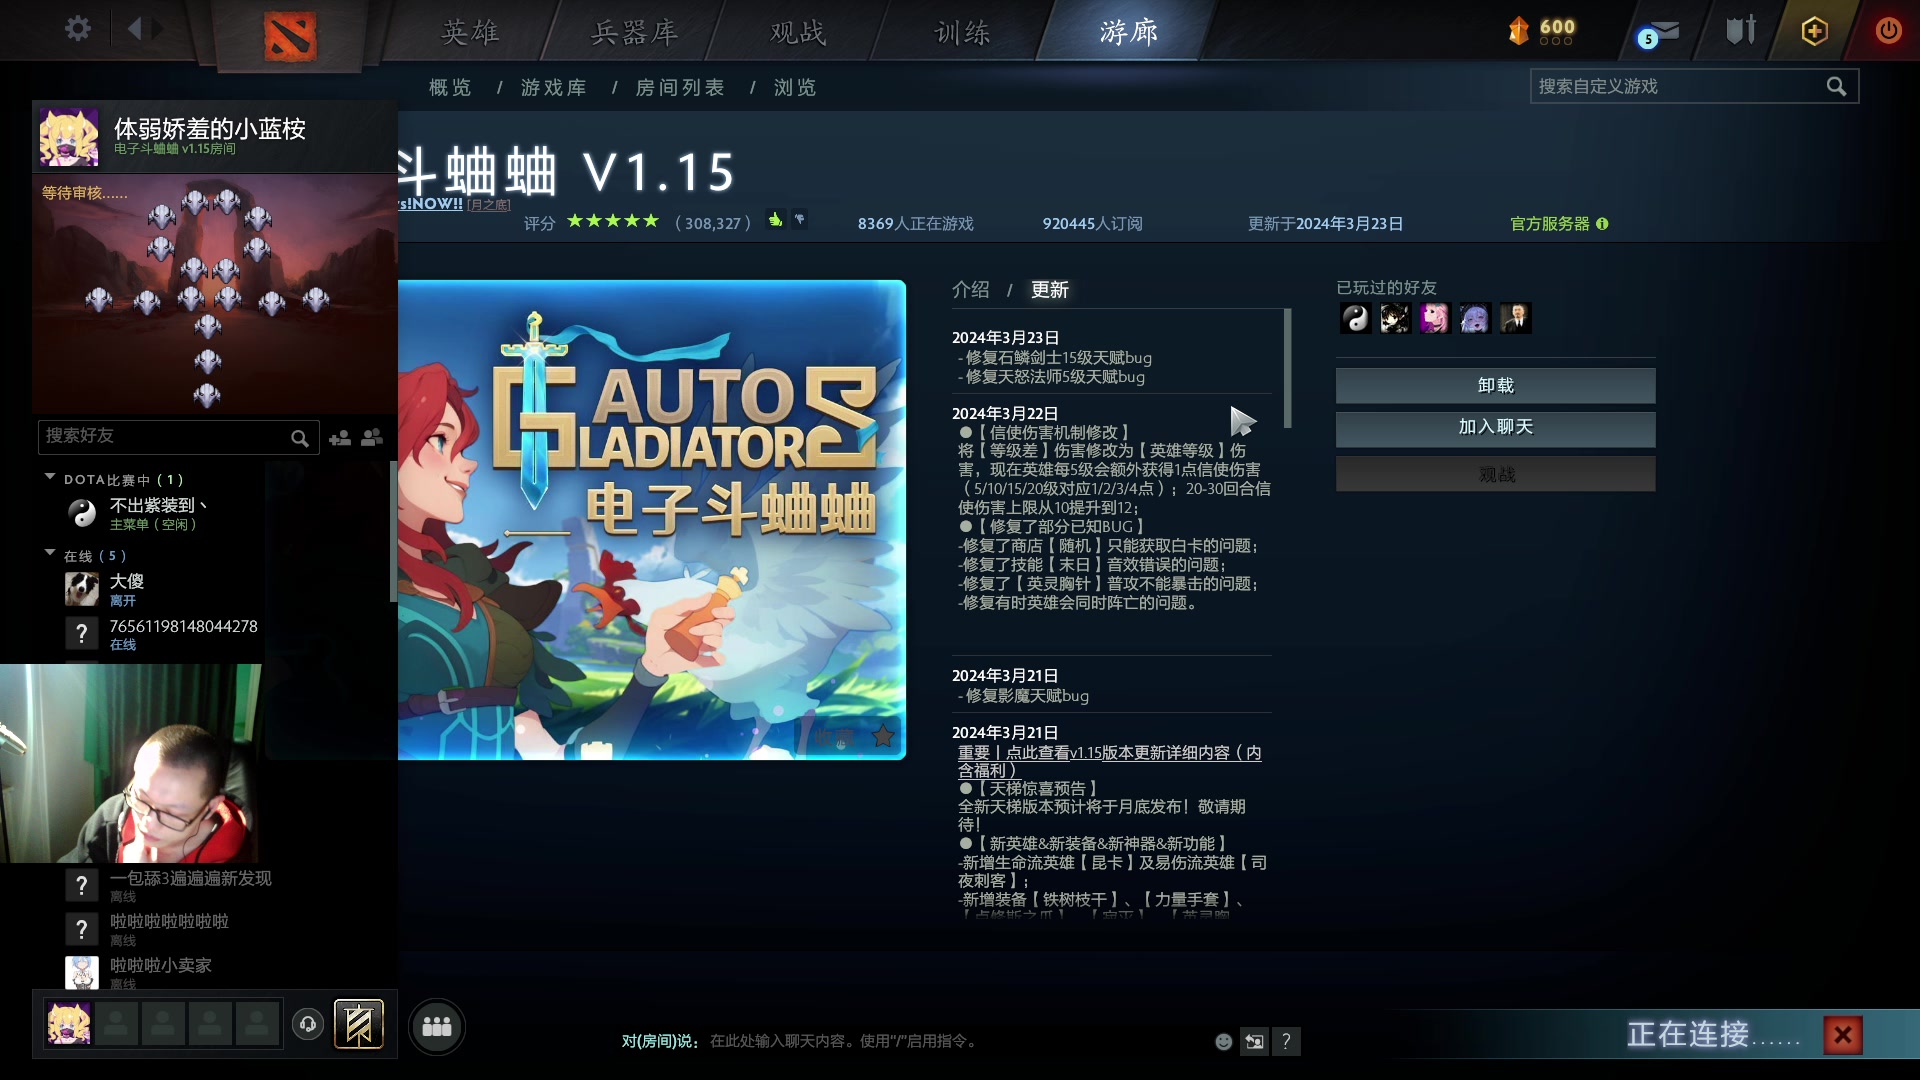This screenshot has width=1920, height=1080.
Task: Click the info icon next to 官方服务器
Action: tap(1602, 224)
